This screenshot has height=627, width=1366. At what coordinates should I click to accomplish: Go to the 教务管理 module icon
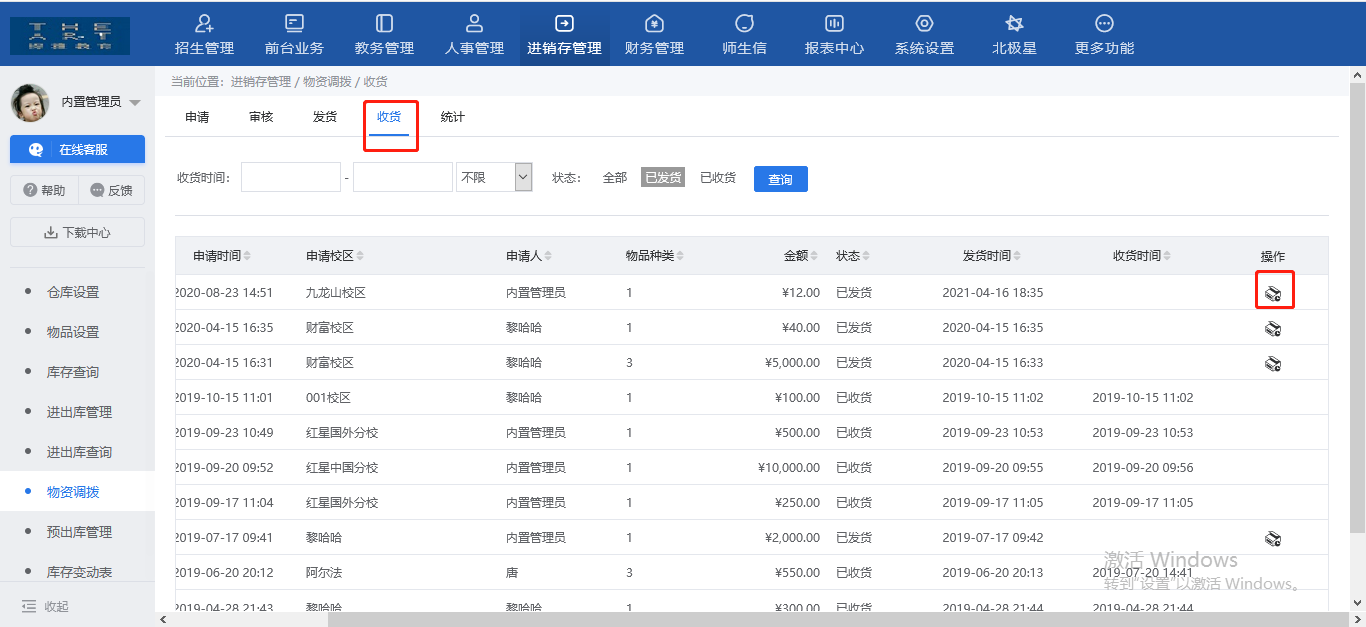(384, 23)
